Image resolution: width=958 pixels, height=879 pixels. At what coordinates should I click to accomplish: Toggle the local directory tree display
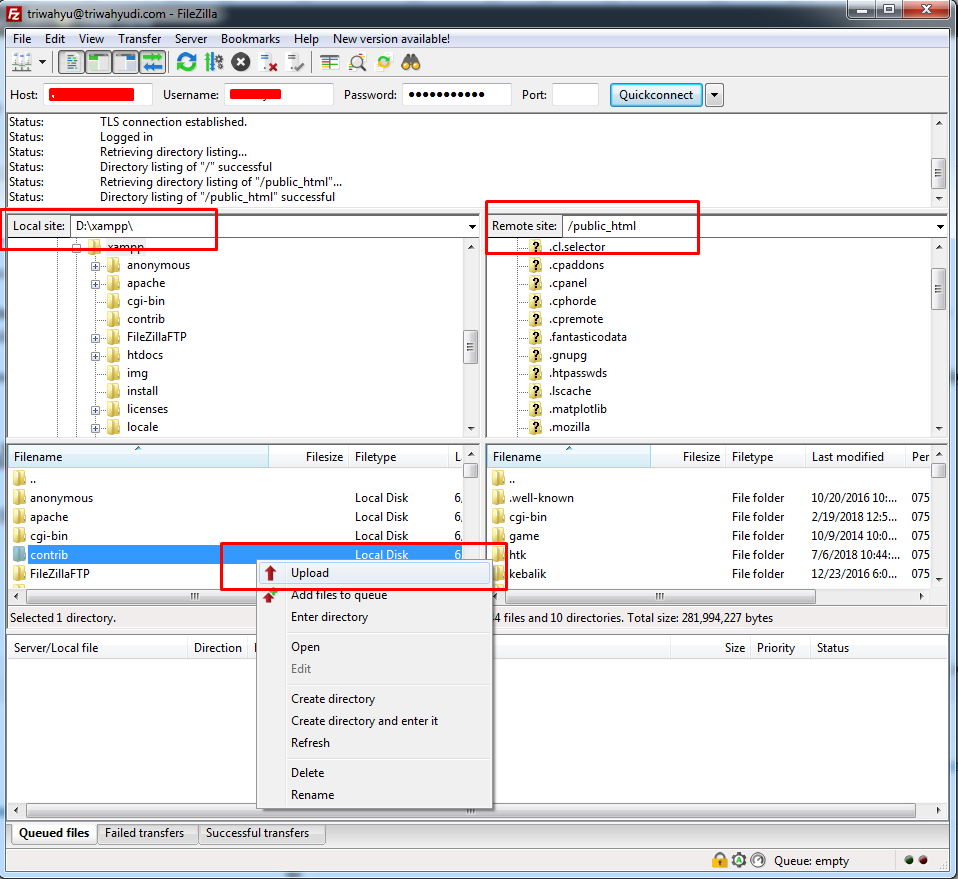[98, 62]
